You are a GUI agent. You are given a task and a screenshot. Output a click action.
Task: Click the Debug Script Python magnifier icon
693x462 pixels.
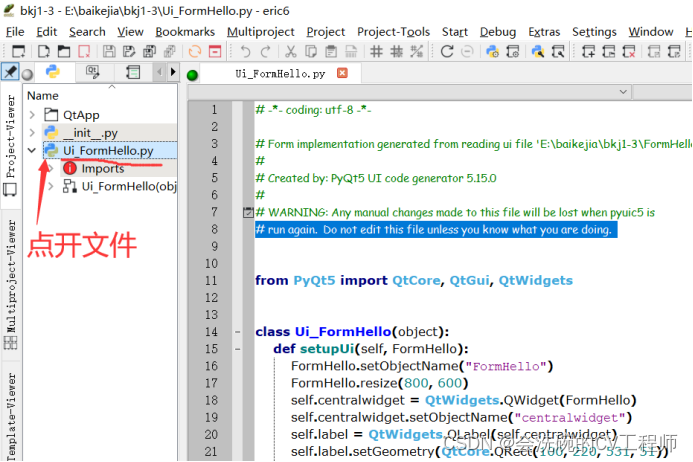coord(537,51)
